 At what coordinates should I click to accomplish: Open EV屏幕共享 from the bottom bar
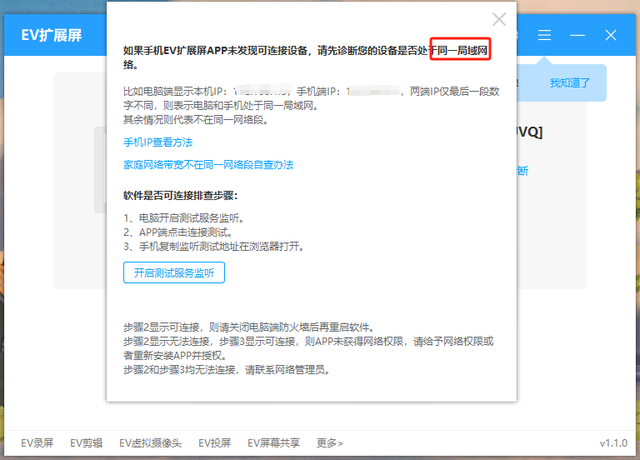coord(273,443)
